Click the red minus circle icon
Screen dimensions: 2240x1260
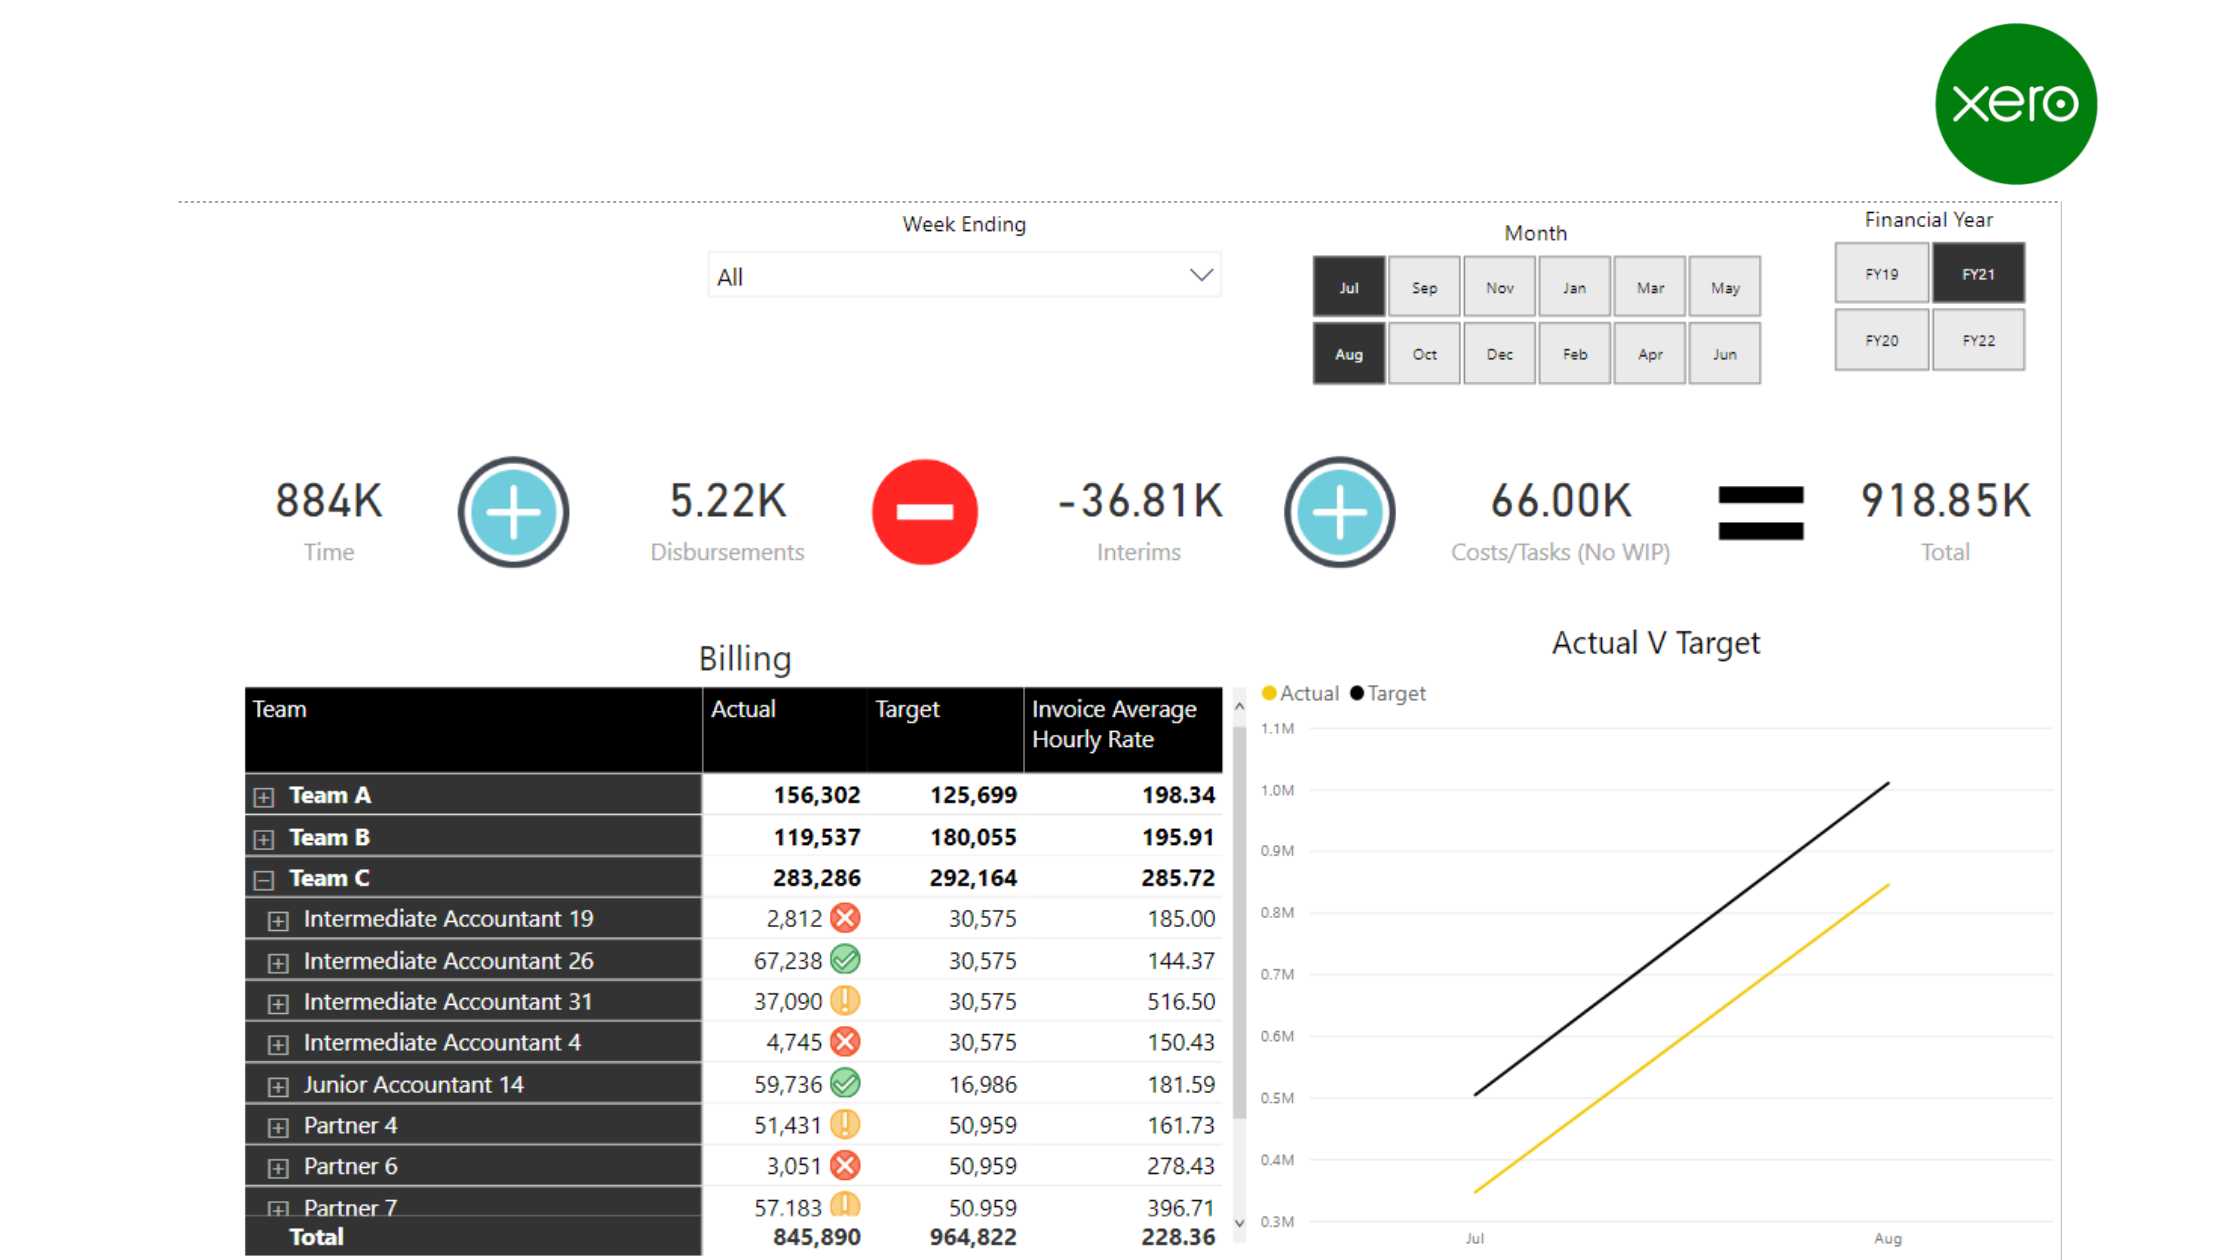pos(925,512)
